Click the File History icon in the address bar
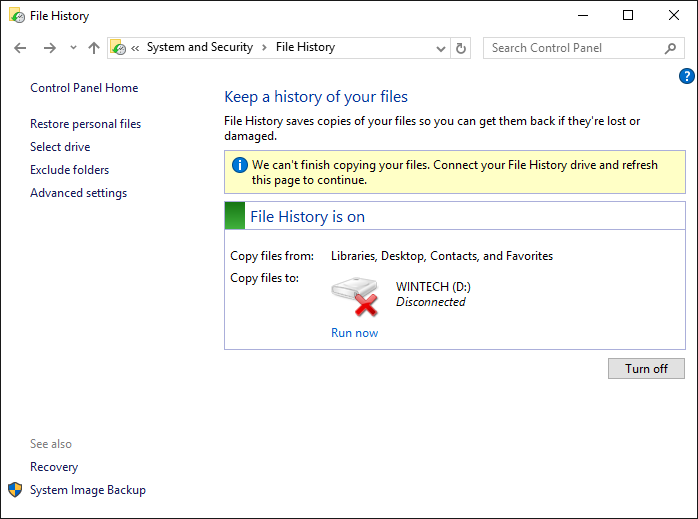Screen dimensions: 698x519 pyautogui.click(x=118, y=48)
